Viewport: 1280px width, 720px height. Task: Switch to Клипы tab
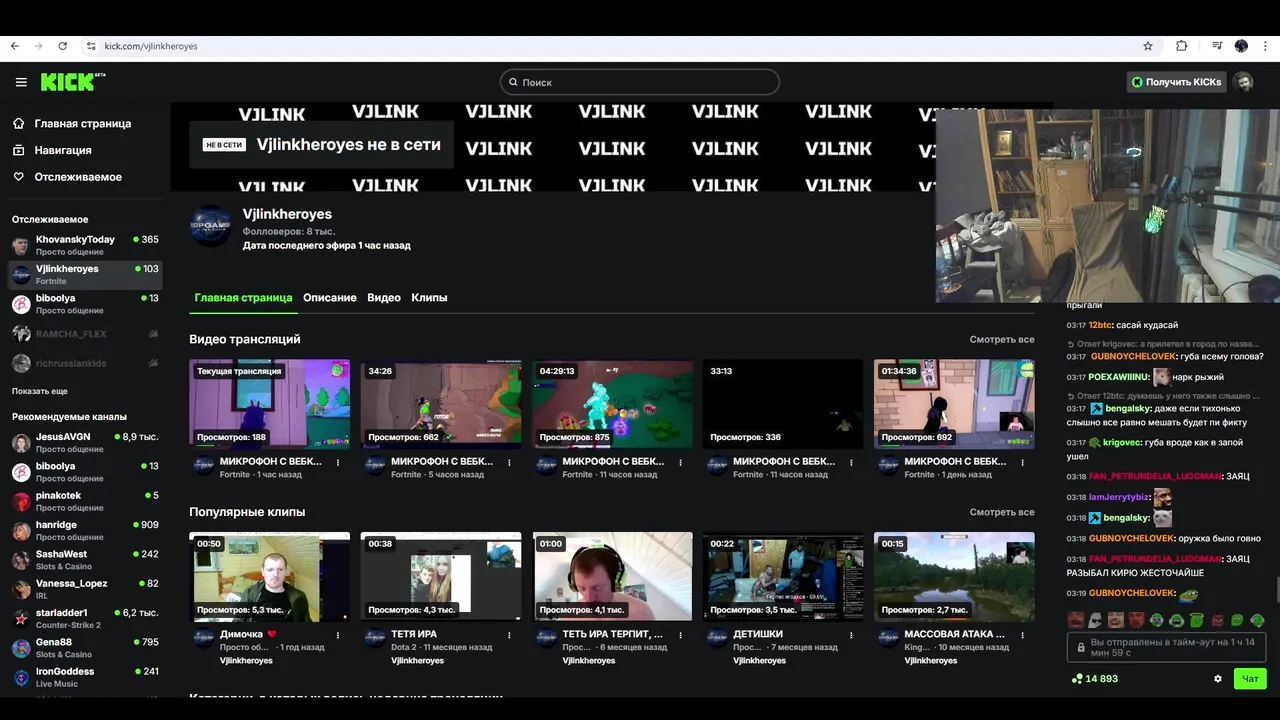click(429, 298)
